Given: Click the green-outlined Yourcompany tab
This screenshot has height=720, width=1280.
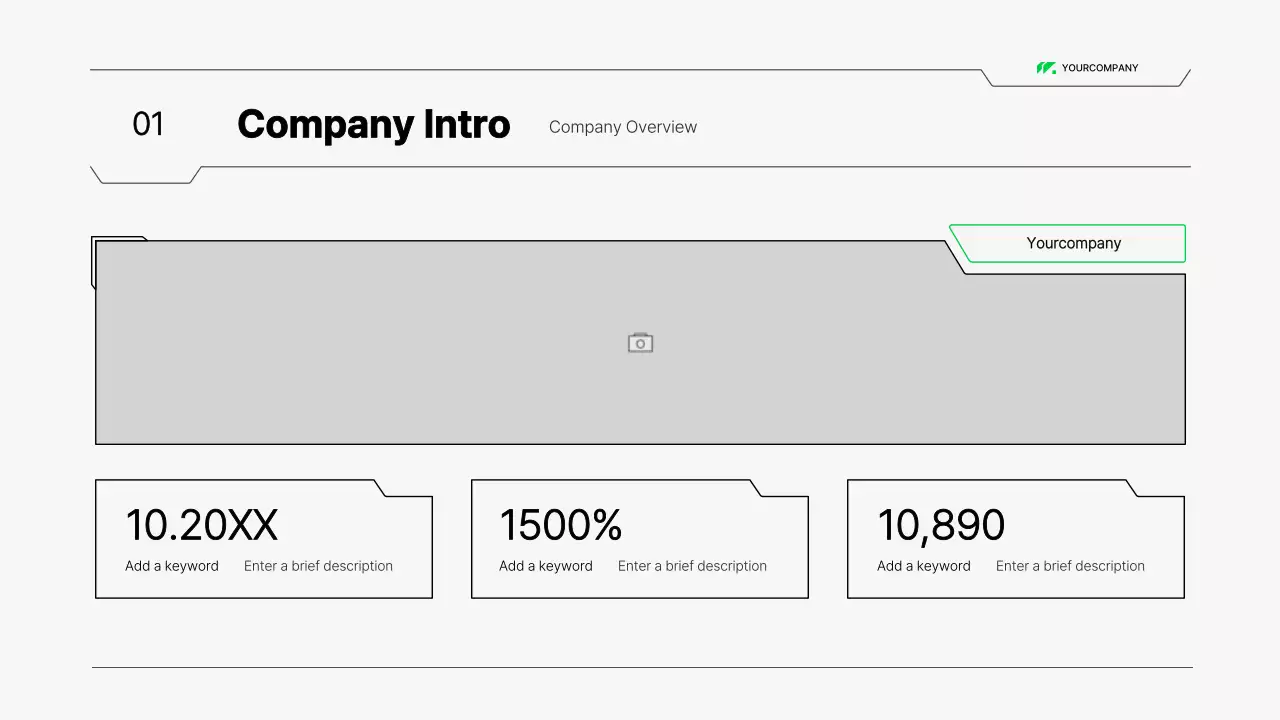Looking at the screenshot, I should 1073,243.
